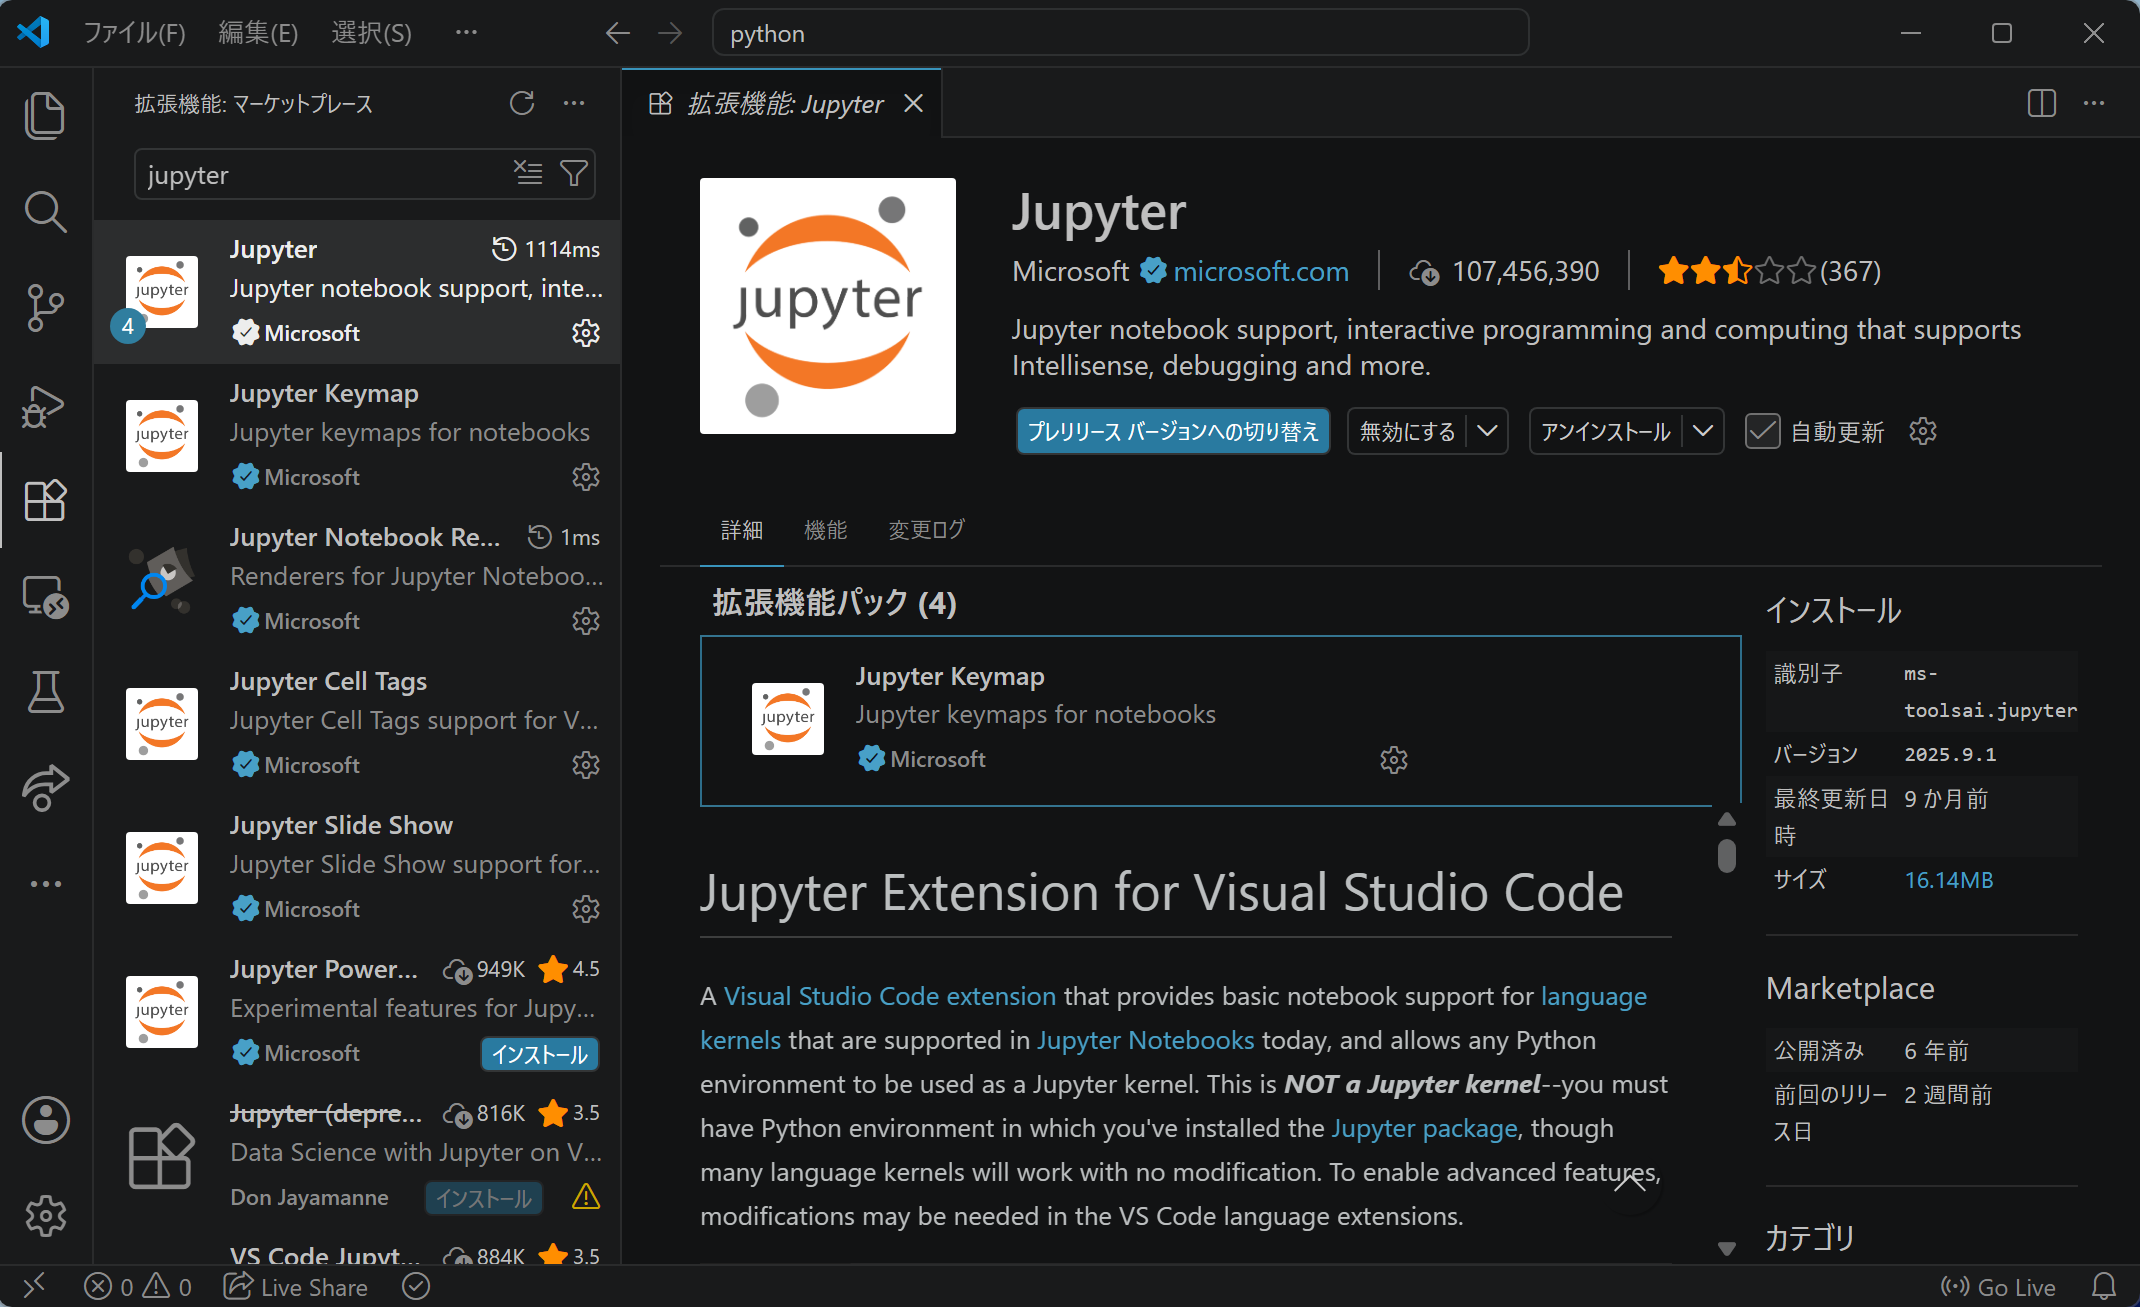Open manage gear for Jupyter Keymap in sidebar list
The image size is (2140, 1307).
click(586, 477)
